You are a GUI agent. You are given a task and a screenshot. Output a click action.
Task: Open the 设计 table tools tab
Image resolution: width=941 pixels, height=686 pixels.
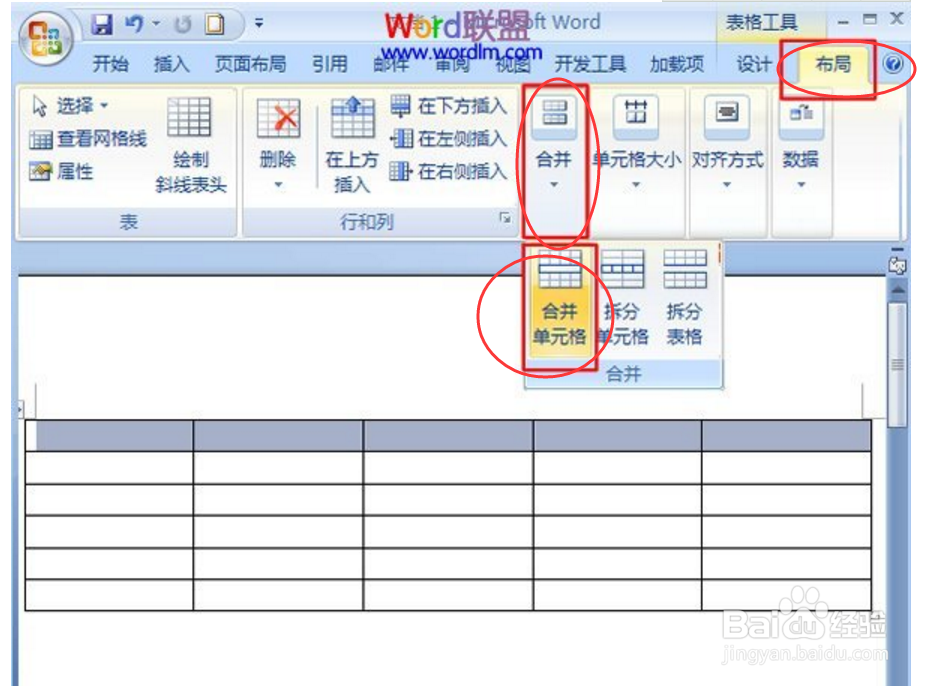pyautogui.click(x=754, y=64)
